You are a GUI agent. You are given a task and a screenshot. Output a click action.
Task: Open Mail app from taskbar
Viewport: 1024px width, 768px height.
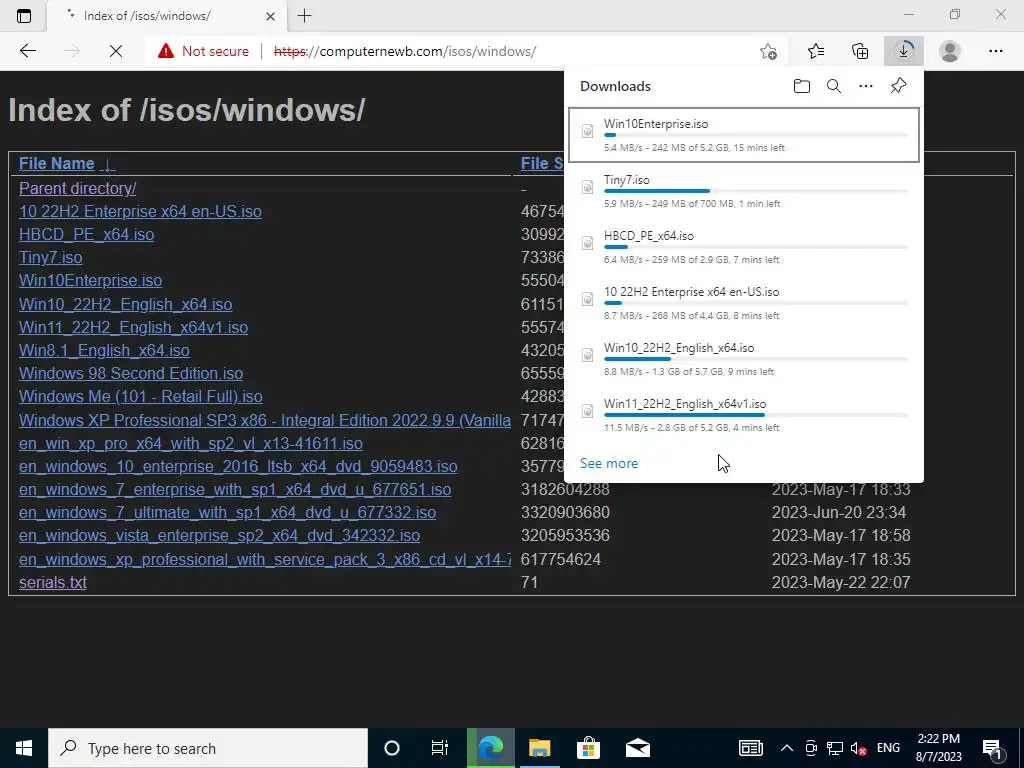637,748
